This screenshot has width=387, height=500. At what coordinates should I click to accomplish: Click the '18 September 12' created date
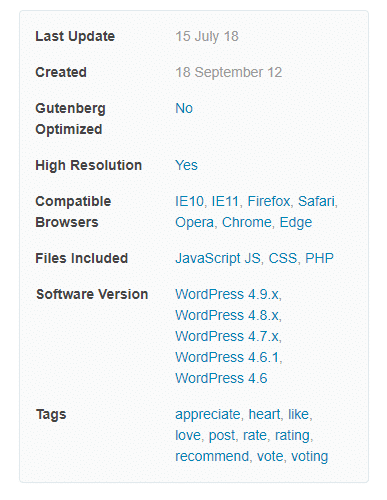pos(229,72)
